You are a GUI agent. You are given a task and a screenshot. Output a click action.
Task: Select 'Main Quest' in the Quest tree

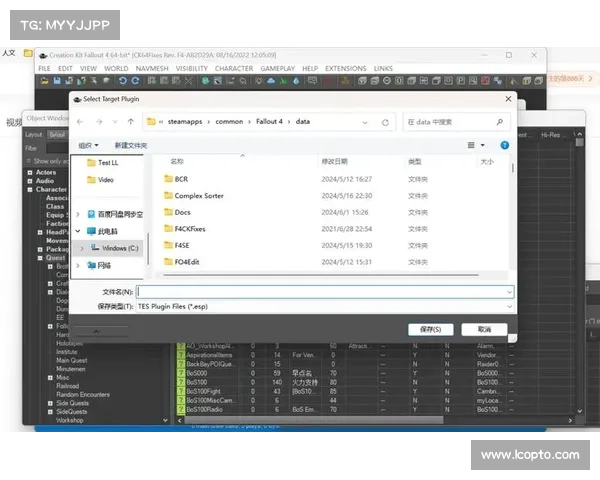(72, 361)
